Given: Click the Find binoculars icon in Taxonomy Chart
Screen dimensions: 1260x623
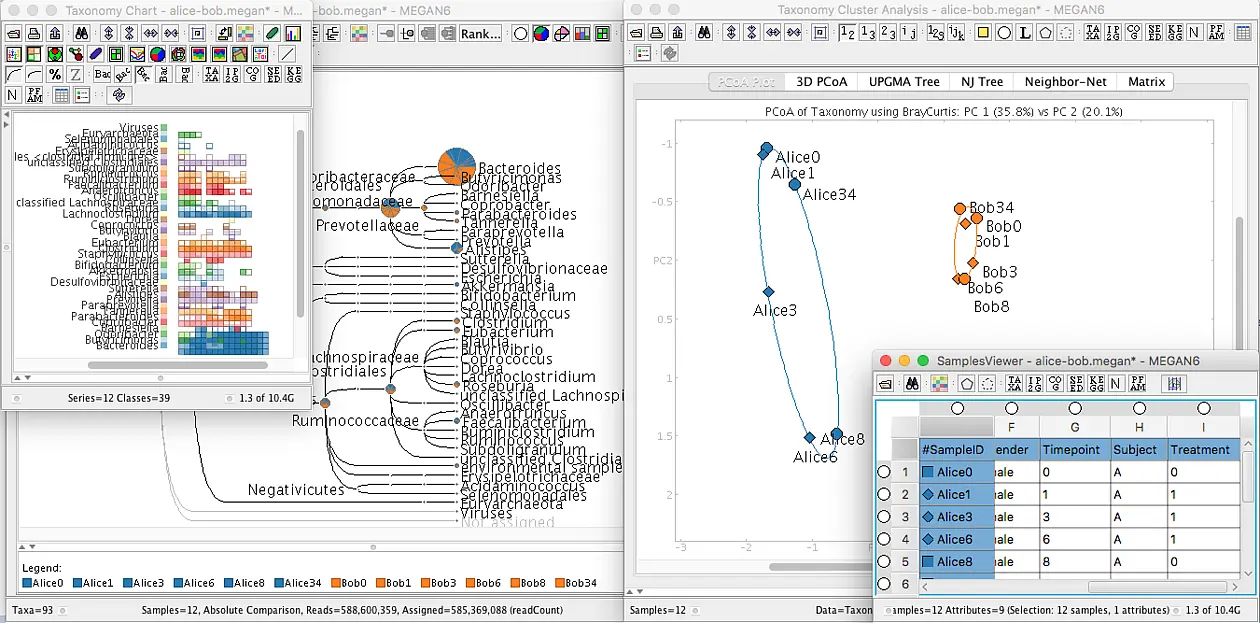Looking at the screenshot, I should click(82, 33).
